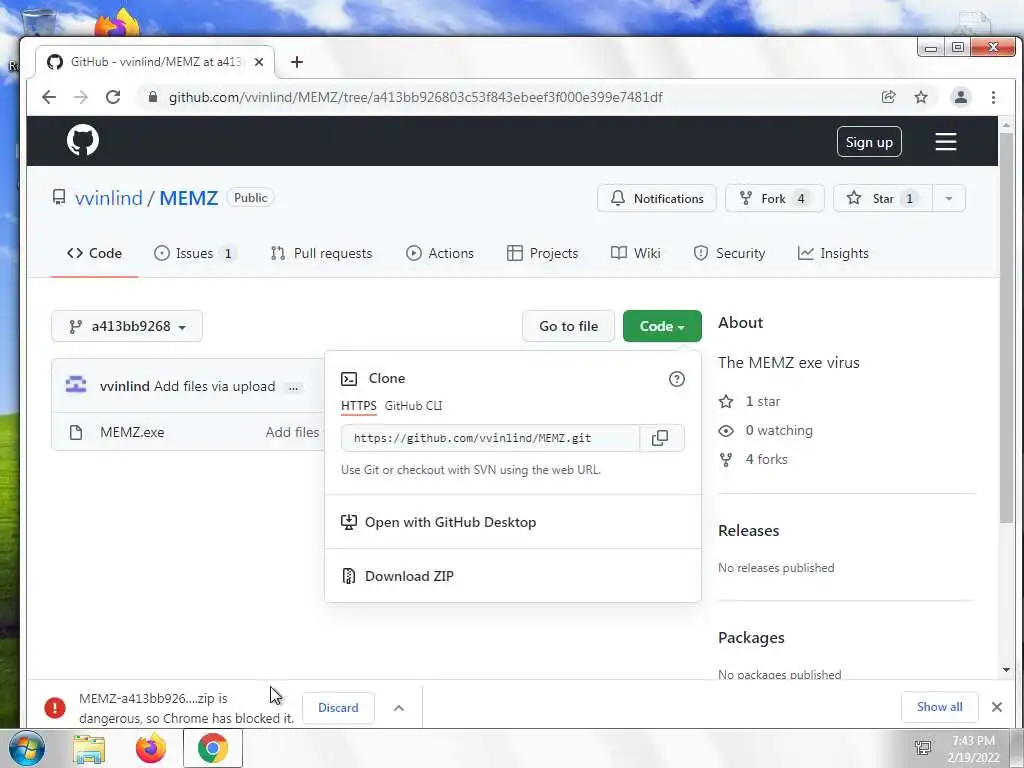Click Chrome icon in the taskbar
The image size is (1024, 768).
[x=212, y=748]
